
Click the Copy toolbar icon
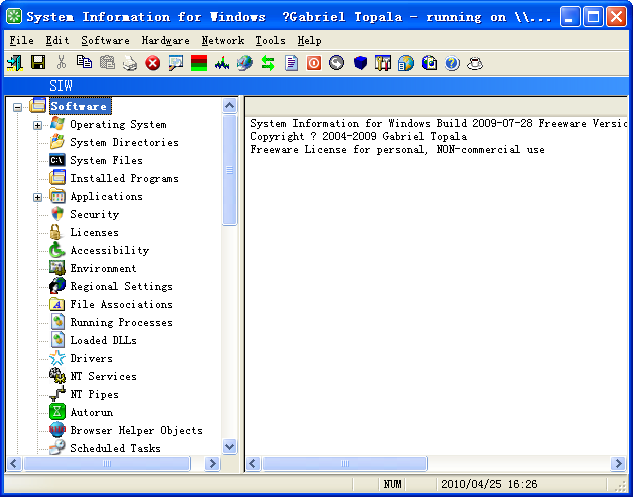pos(84,63)
